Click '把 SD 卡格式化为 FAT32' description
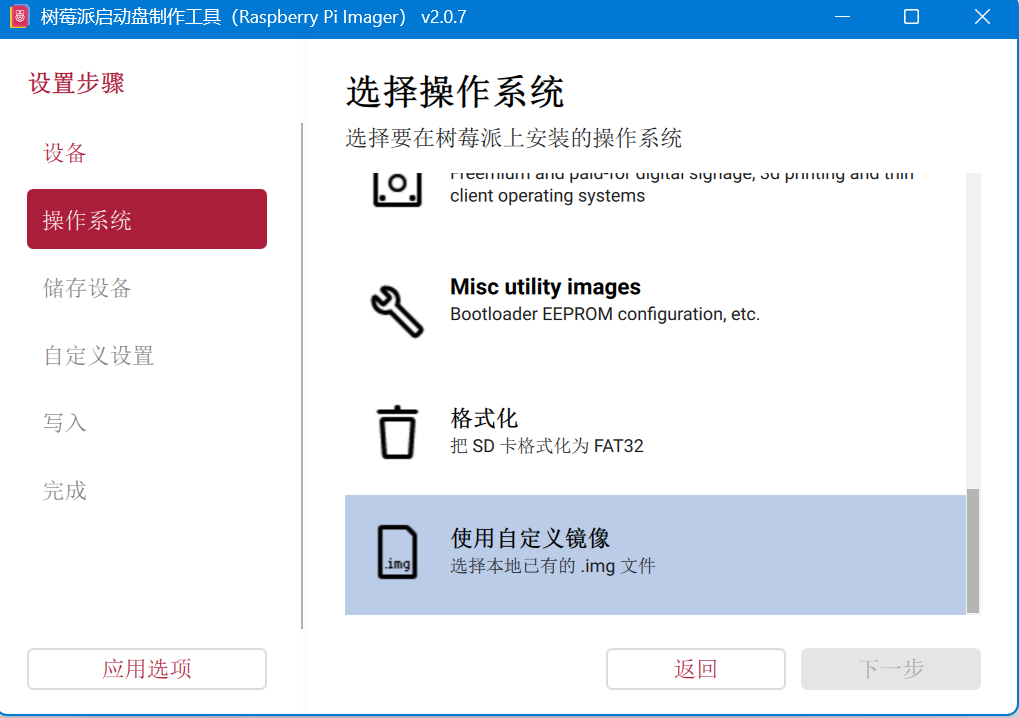 (x=547, y=446)
